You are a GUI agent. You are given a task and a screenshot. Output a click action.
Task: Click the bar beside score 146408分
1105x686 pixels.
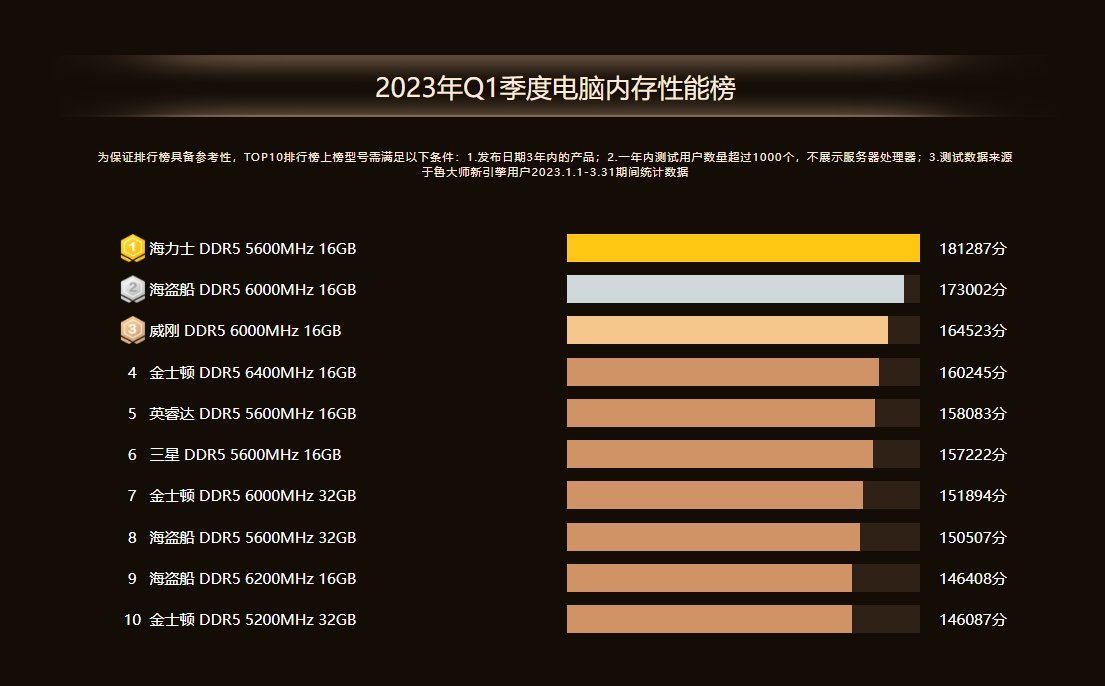coord(709,578)
